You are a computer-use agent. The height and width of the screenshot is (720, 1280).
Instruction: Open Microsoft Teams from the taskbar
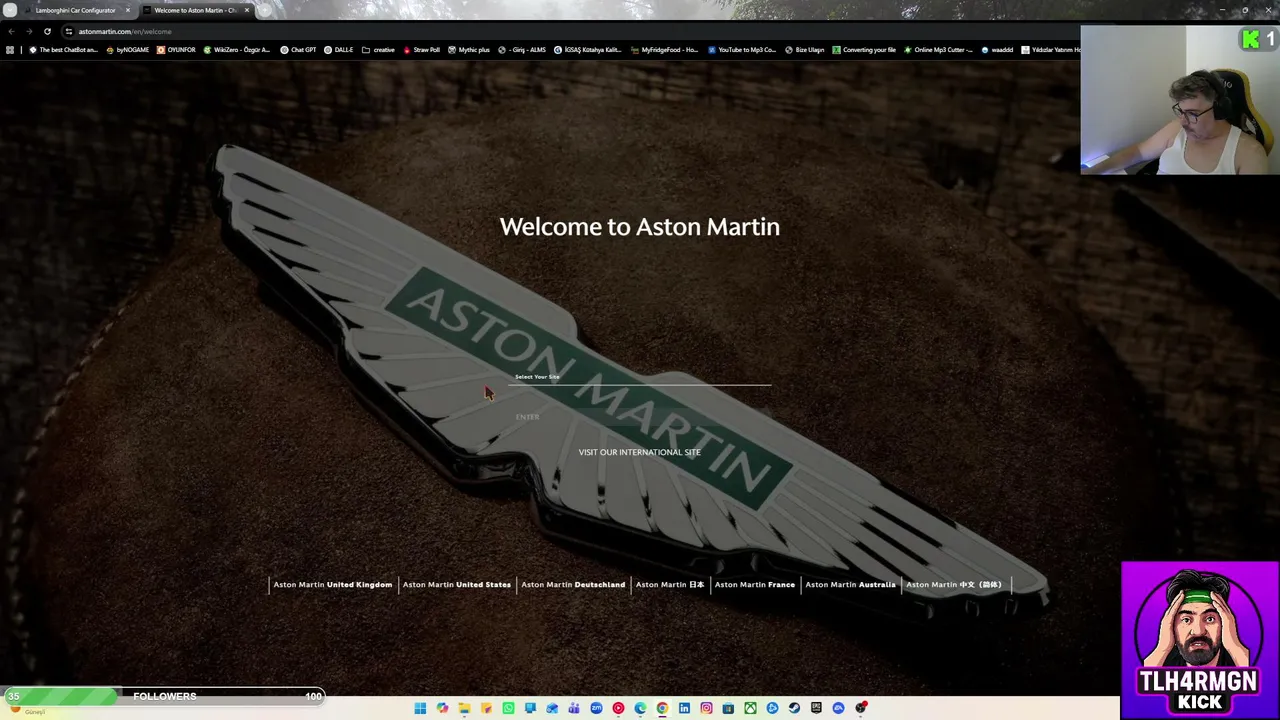pyautogui.click(x=574, y=708)
